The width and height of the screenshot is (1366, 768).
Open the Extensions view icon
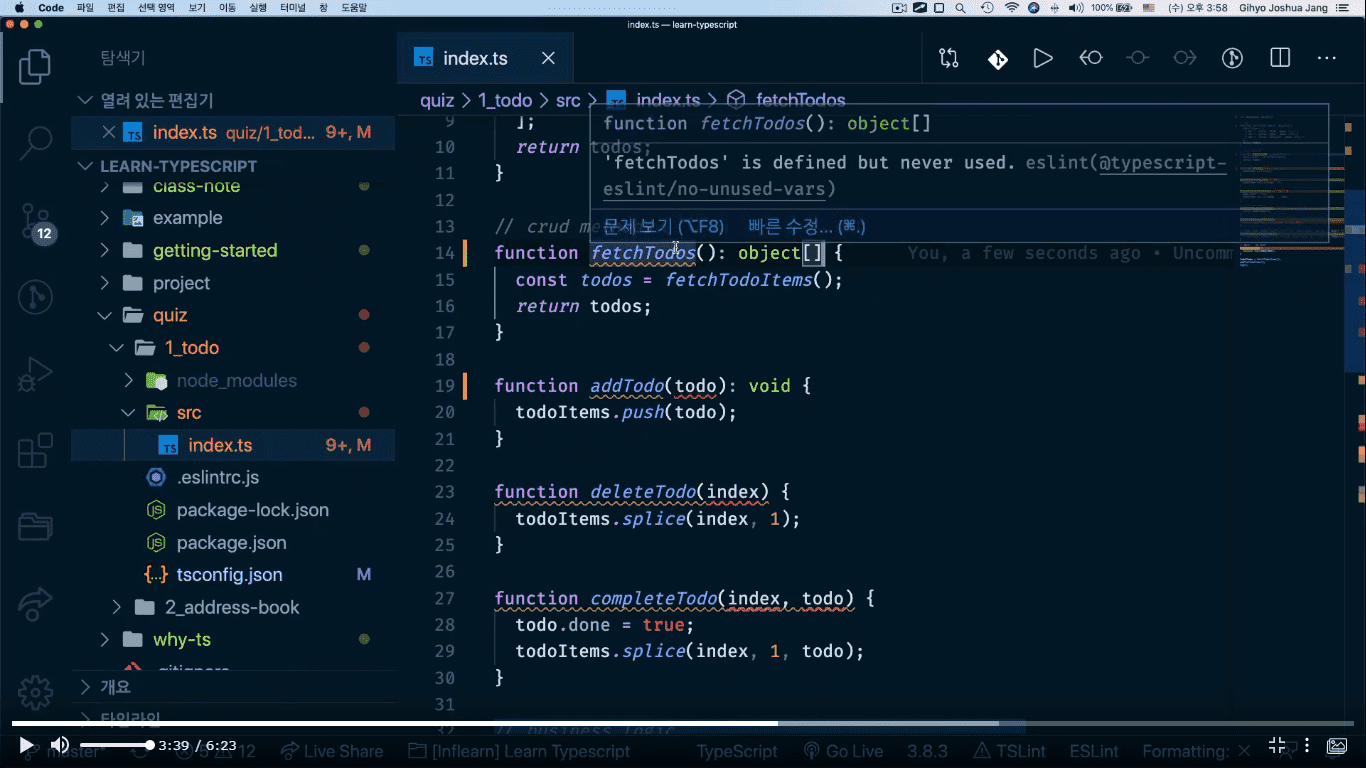pos(35,451)
